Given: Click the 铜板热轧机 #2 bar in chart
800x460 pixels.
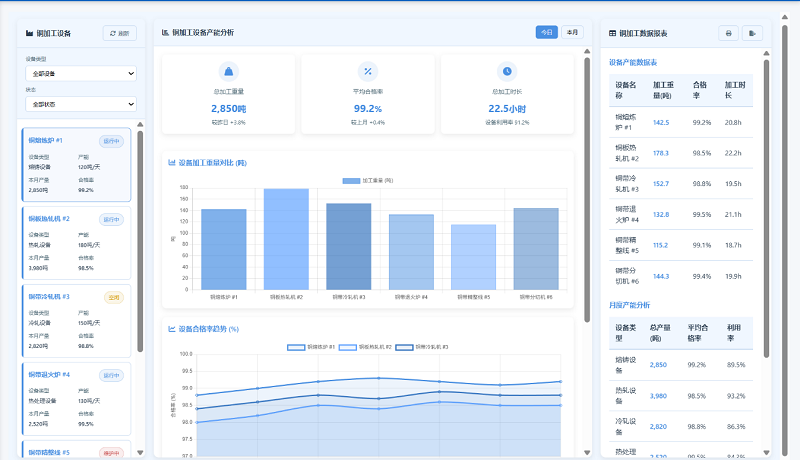Looking at the screenshot, I should pyautogui.click(x=286, y=238).
